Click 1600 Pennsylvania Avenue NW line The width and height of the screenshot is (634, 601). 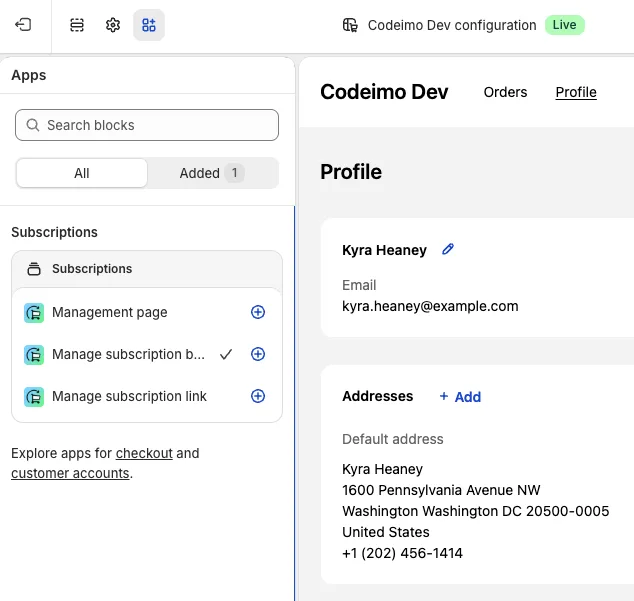441,490
